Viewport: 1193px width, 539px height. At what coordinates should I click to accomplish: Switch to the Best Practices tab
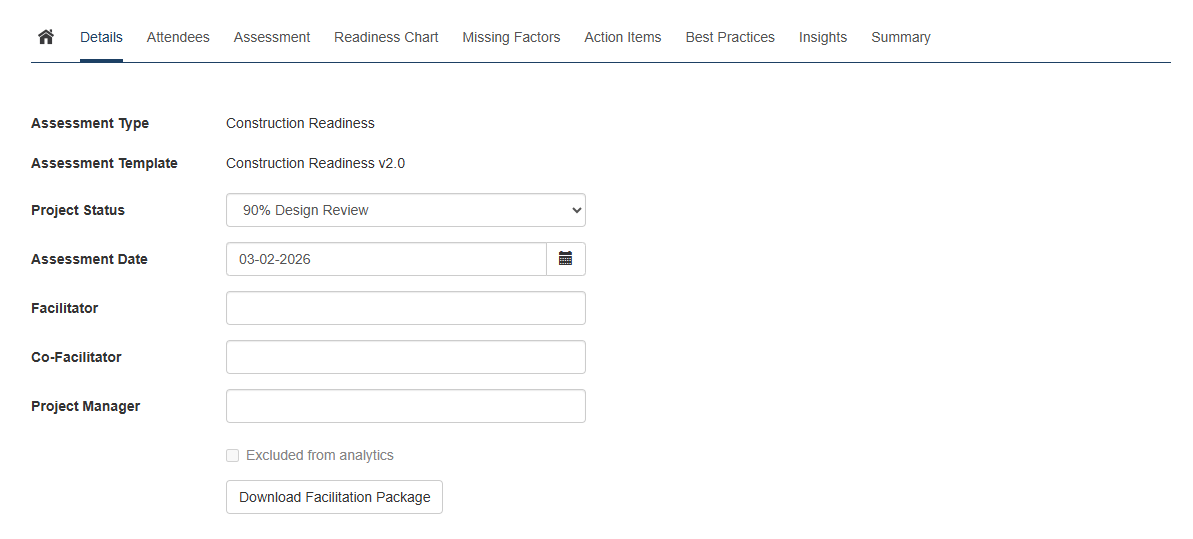click(x=730, y=37)
